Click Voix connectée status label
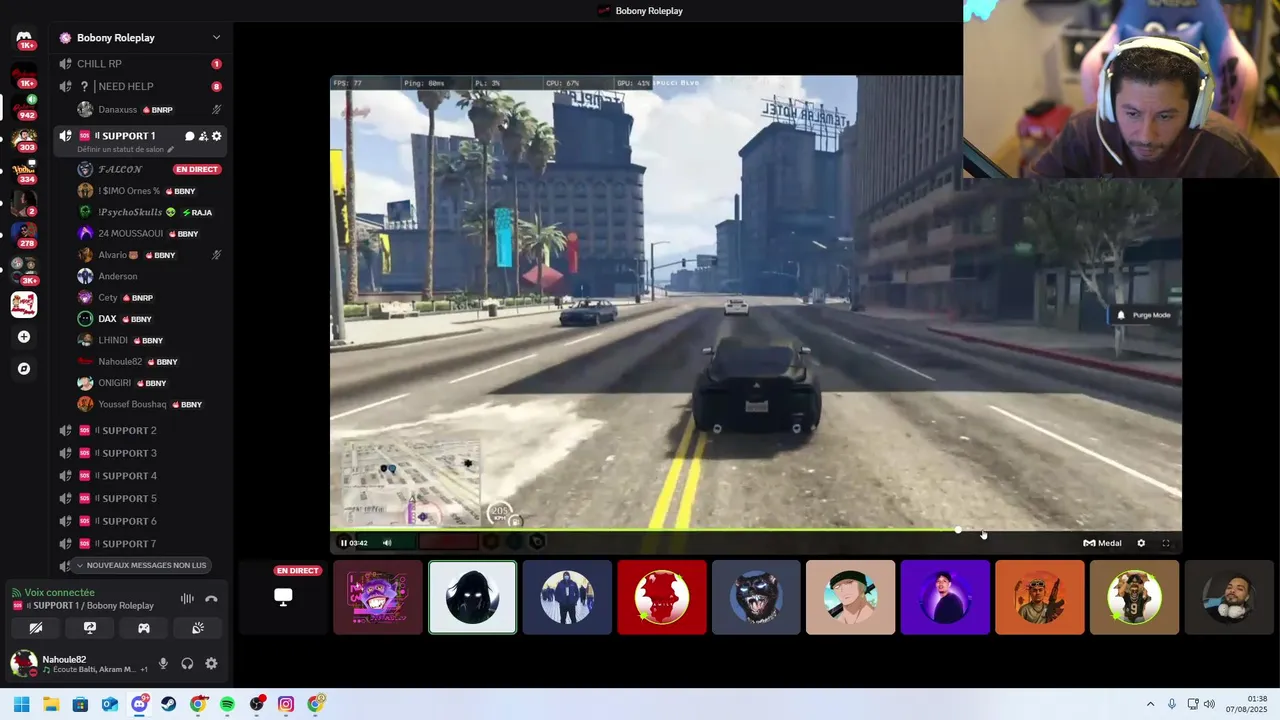1280x720 pixels. 60,592
